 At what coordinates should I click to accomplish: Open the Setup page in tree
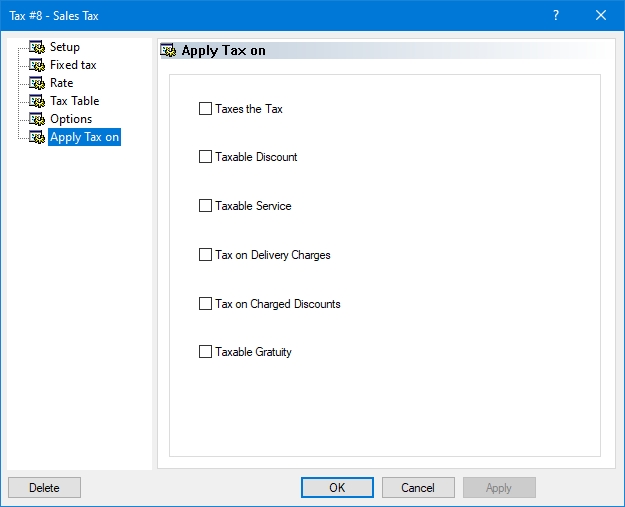coord(65,47)
